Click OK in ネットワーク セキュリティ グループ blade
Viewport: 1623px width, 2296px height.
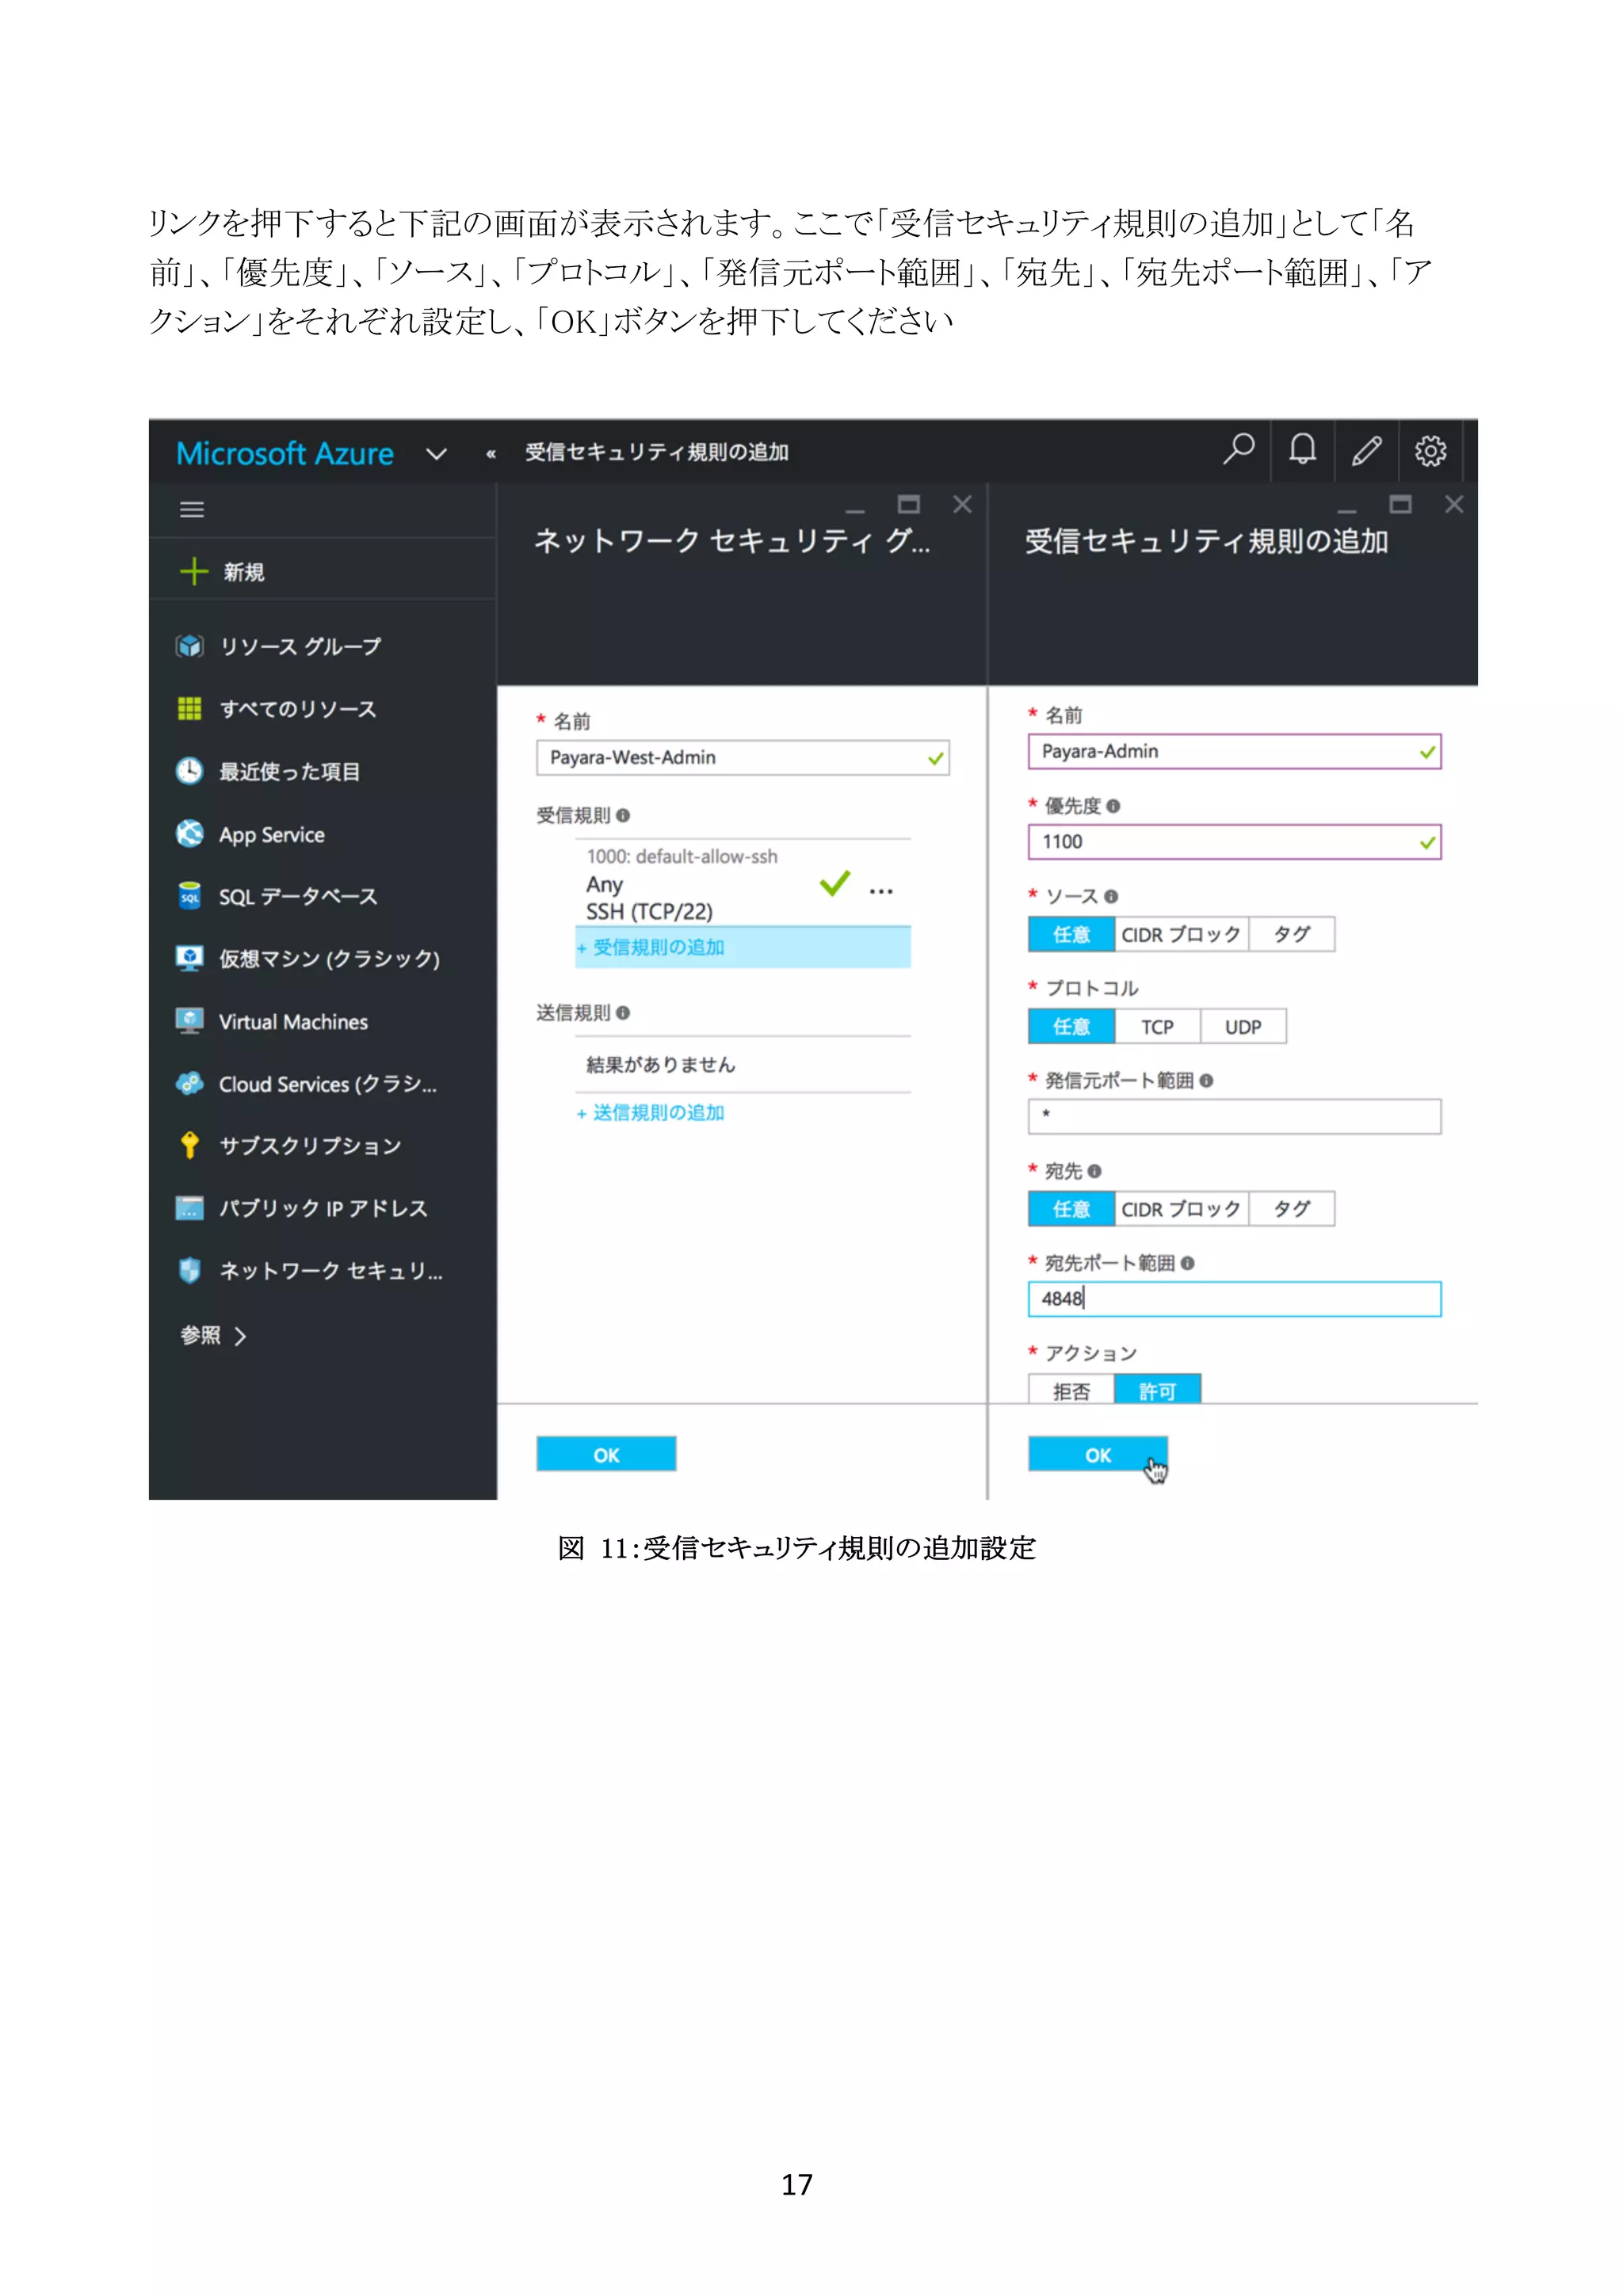coord(606,1454)
